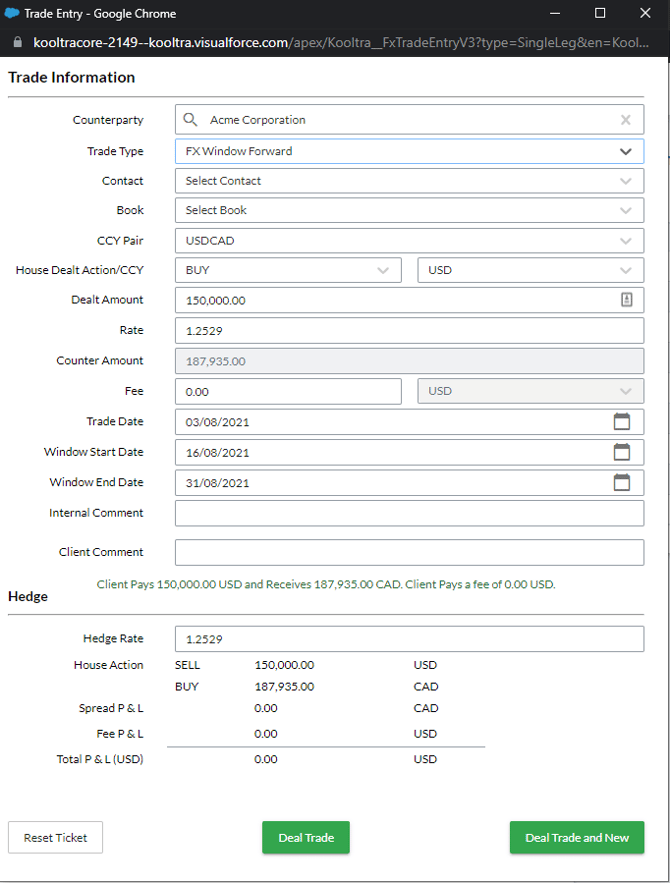Image resolution: width=670 pixels, height=883 pixels.
Task: Click into the Hedge Rate field
Action: 409,639
